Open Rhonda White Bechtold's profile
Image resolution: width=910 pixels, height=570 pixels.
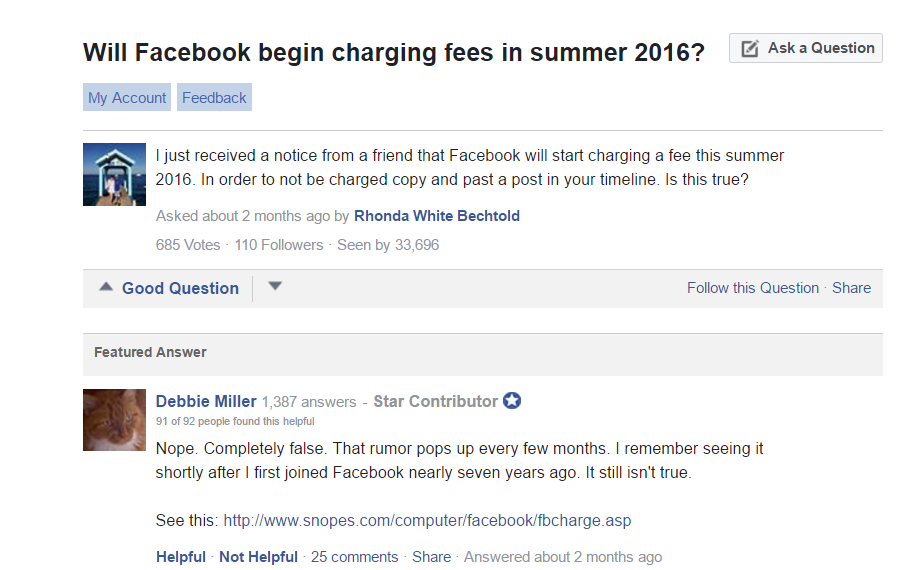coord(437,216)
